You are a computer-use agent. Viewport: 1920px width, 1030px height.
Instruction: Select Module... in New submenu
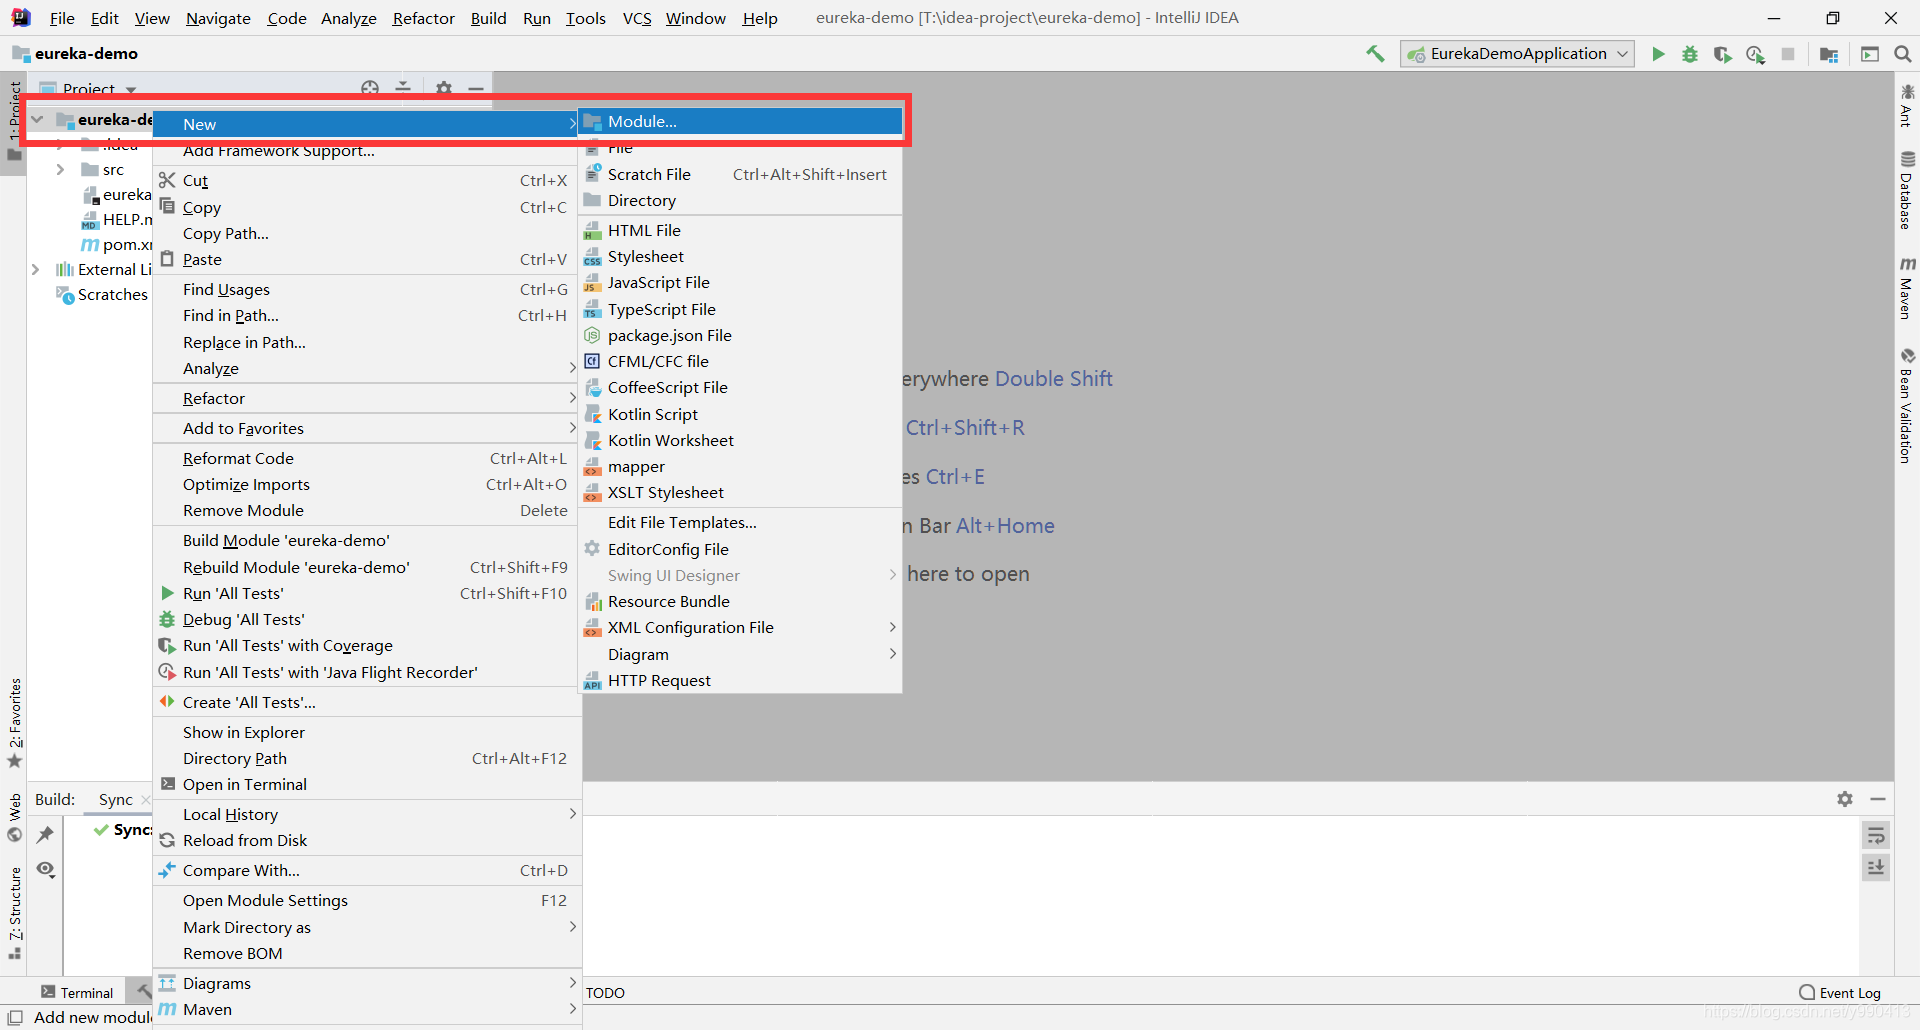[741, 121]
